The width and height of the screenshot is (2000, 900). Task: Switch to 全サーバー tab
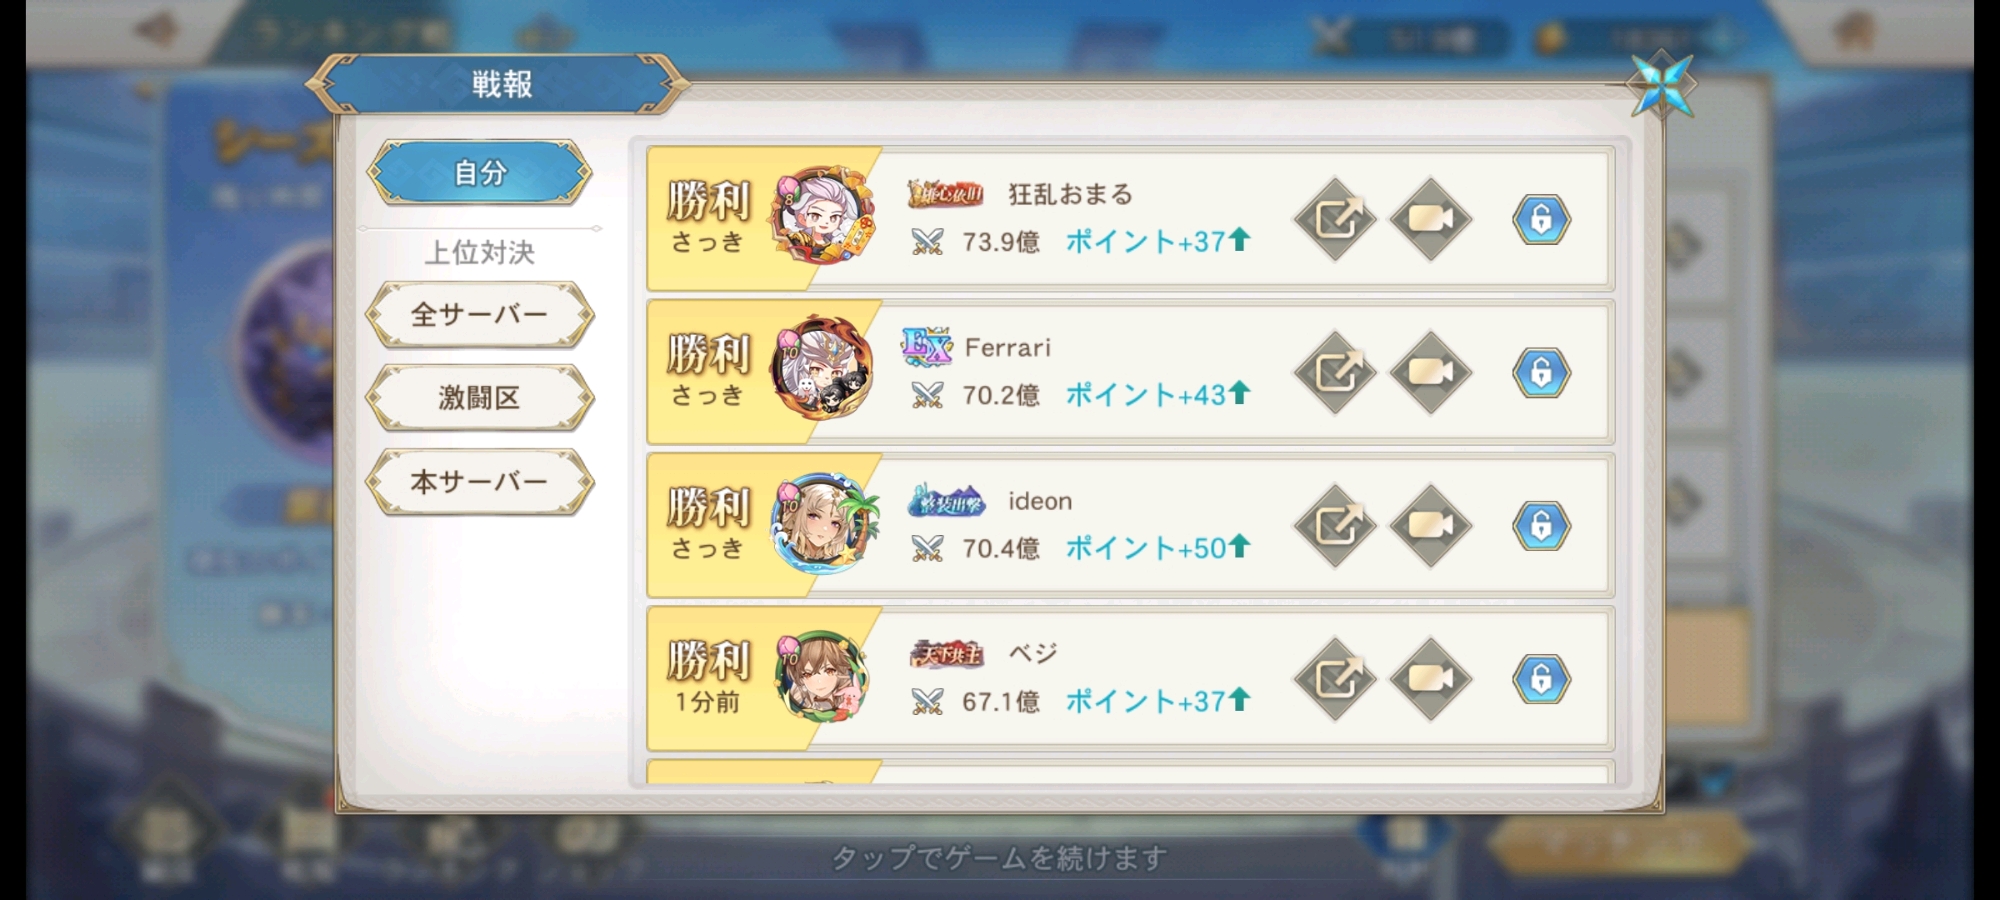pyautogui.click(x=480, y=315)
